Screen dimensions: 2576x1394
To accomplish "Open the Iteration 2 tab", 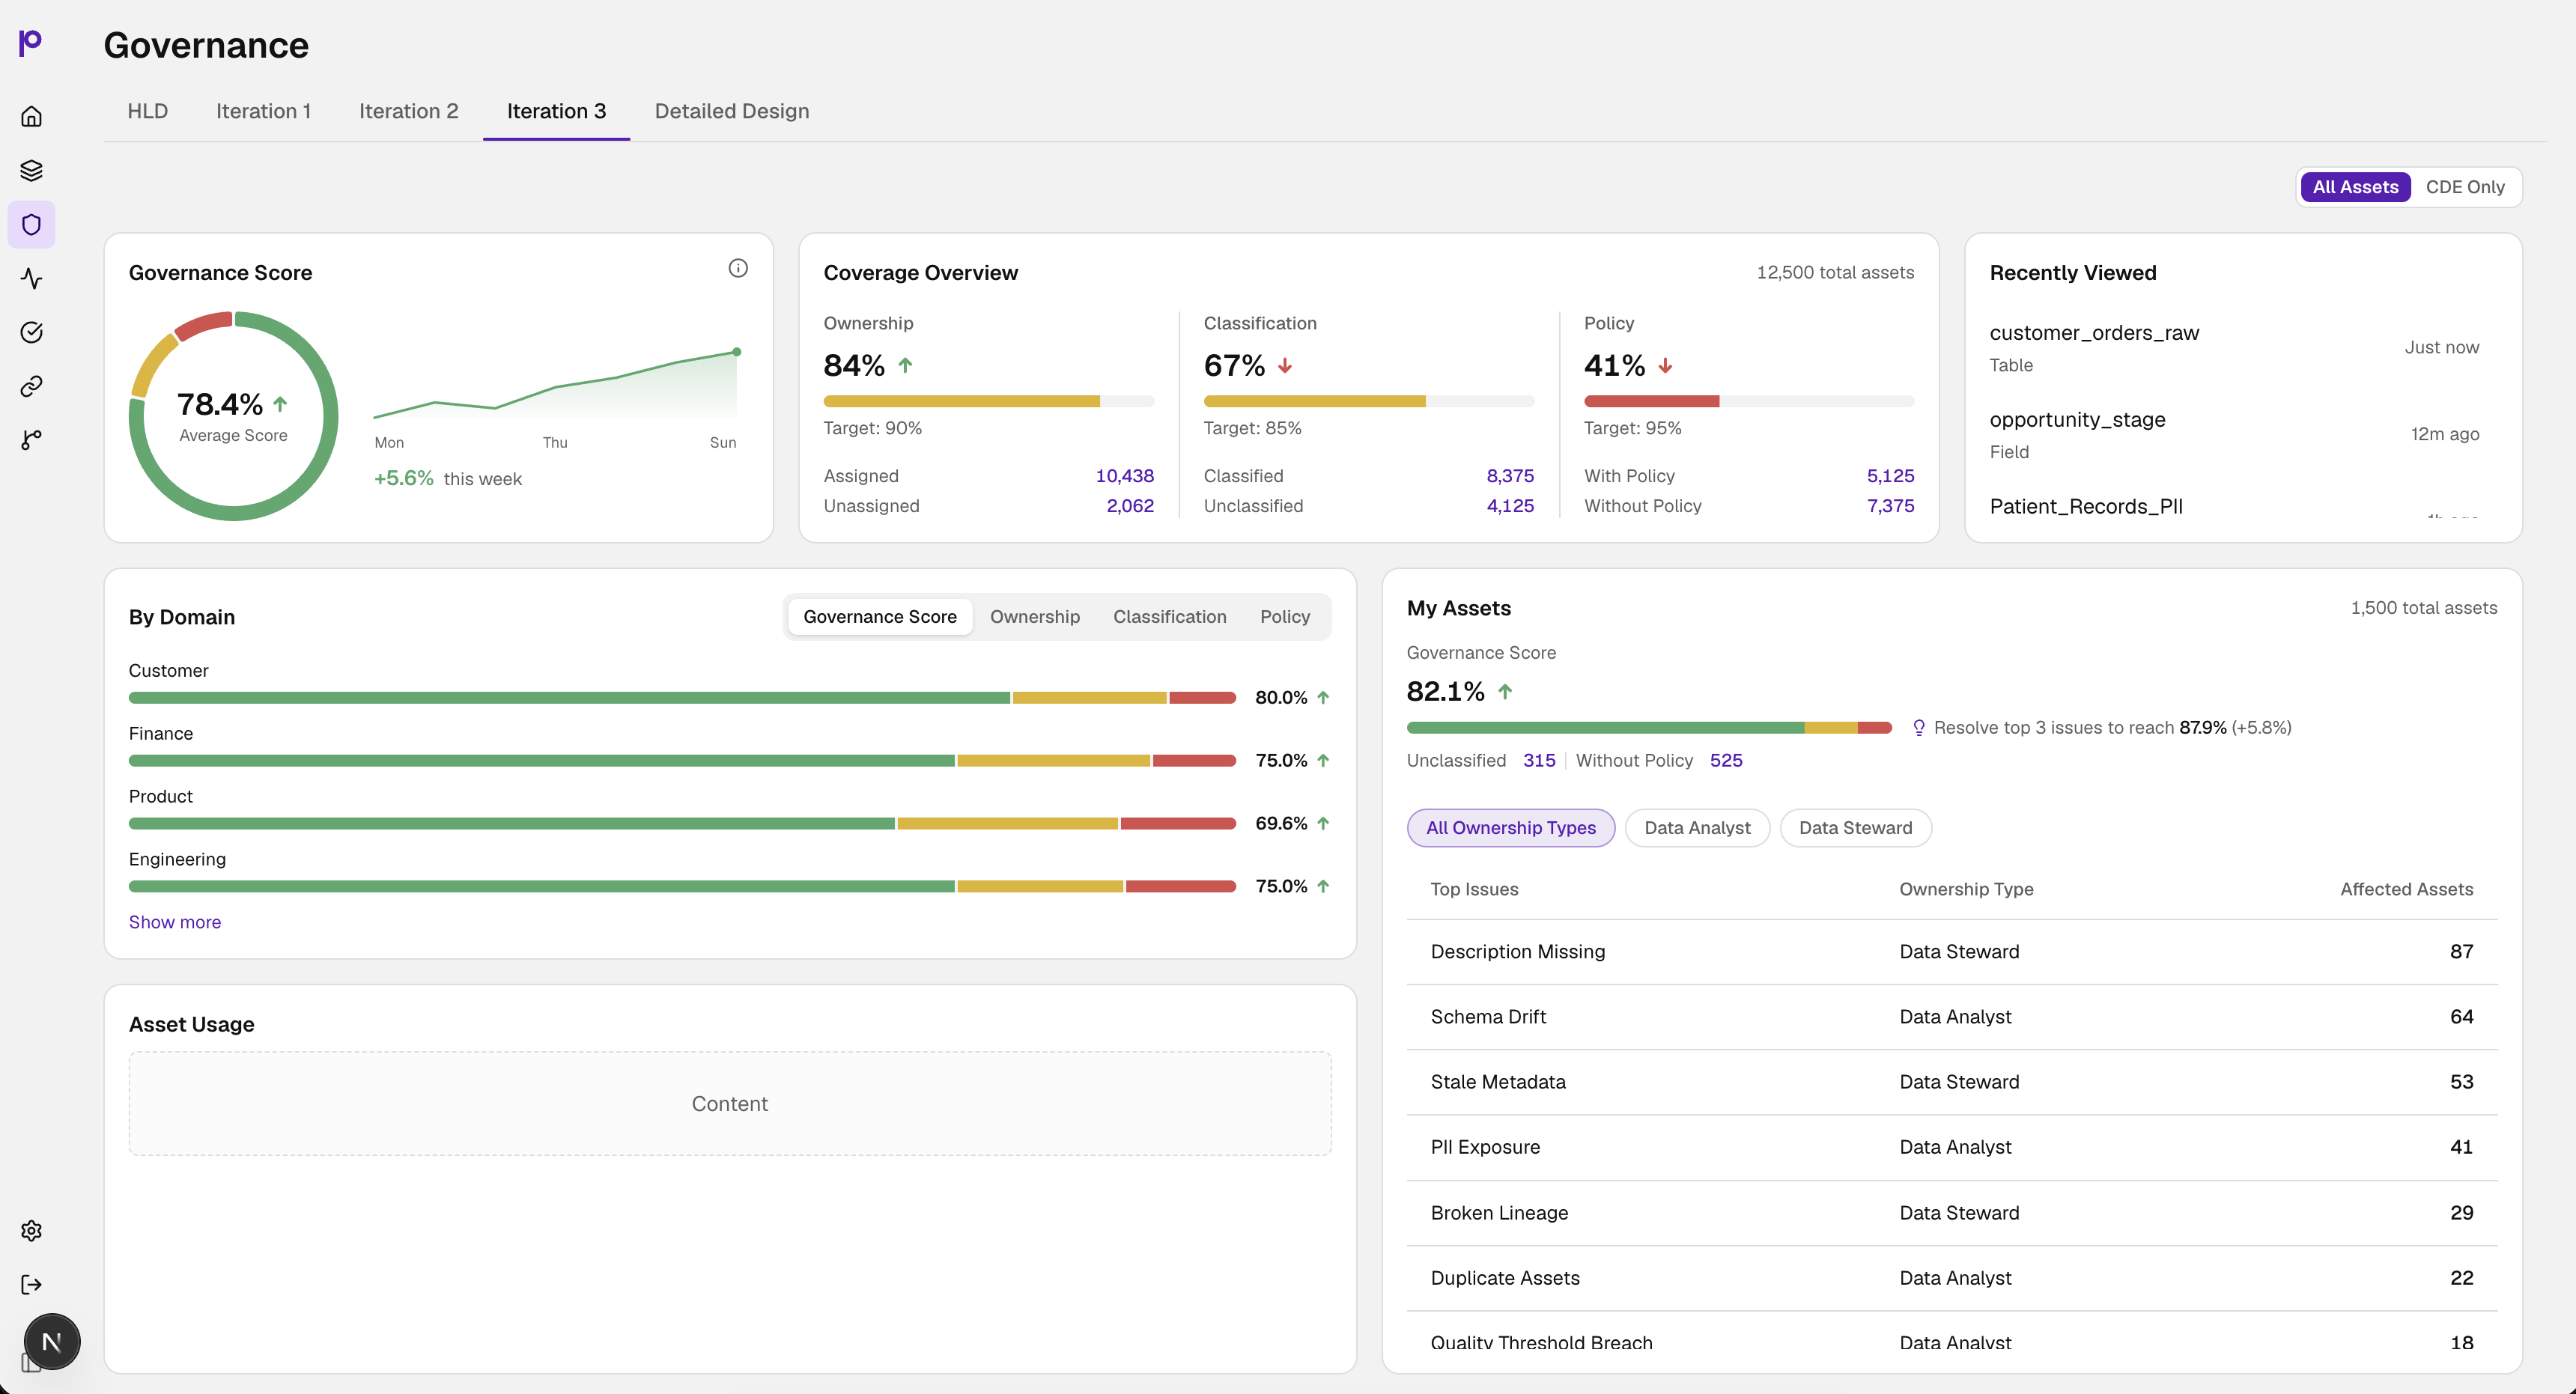I will click(408, 111).
